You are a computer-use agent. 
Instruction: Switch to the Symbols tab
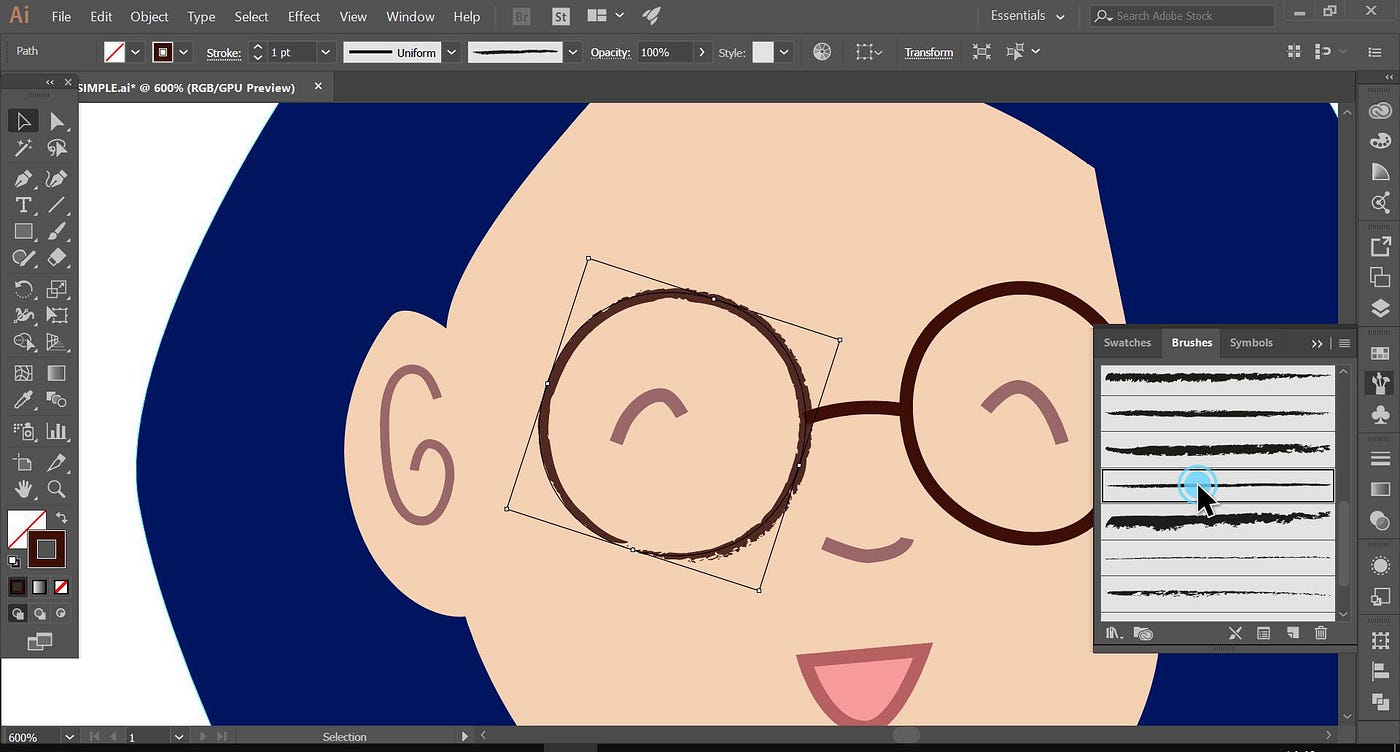pos(1250,342)
